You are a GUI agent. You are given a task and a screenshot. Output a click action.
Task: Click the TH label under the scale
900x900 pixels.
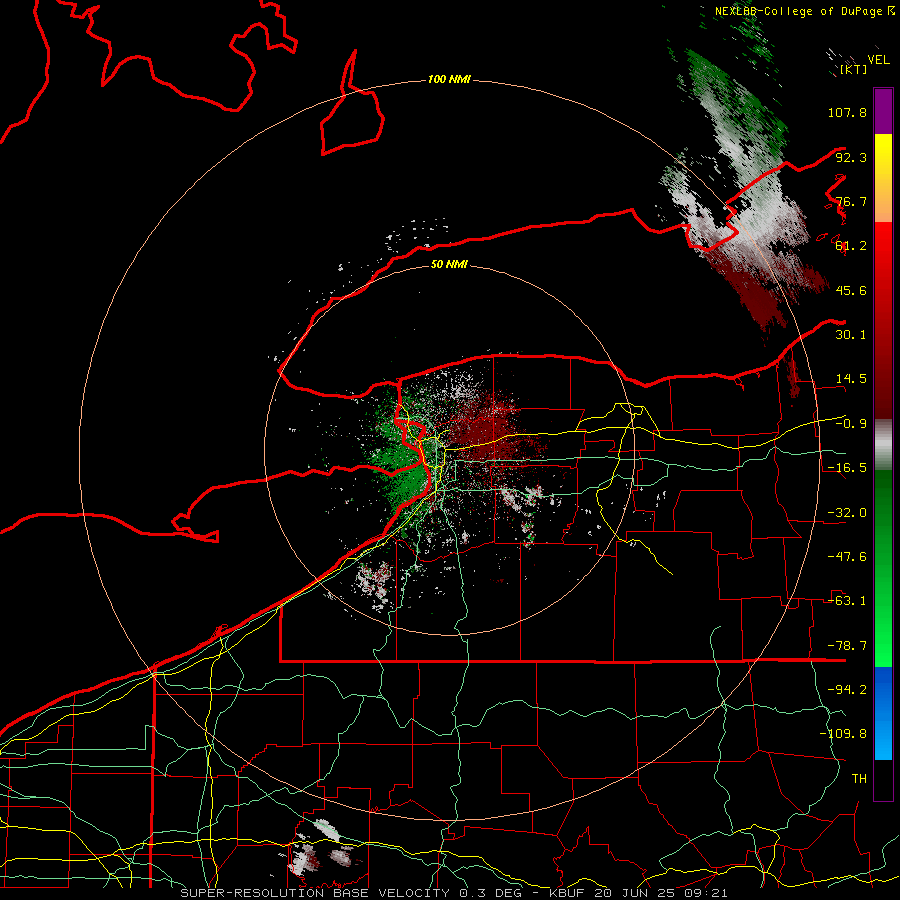tap(859, 779)
